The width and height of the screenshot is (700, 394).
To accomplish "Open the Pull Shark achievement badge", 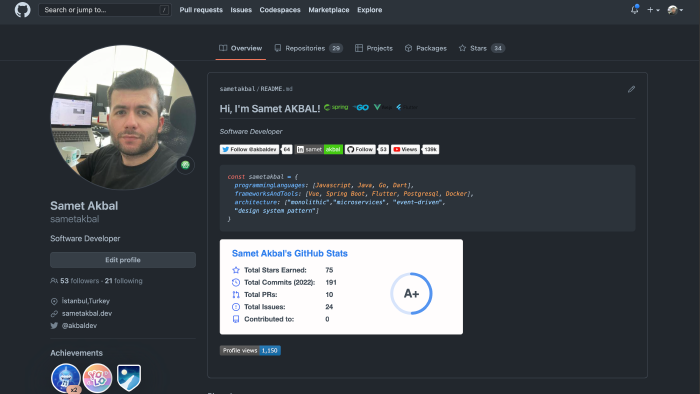I will click(x=66, y=378).
